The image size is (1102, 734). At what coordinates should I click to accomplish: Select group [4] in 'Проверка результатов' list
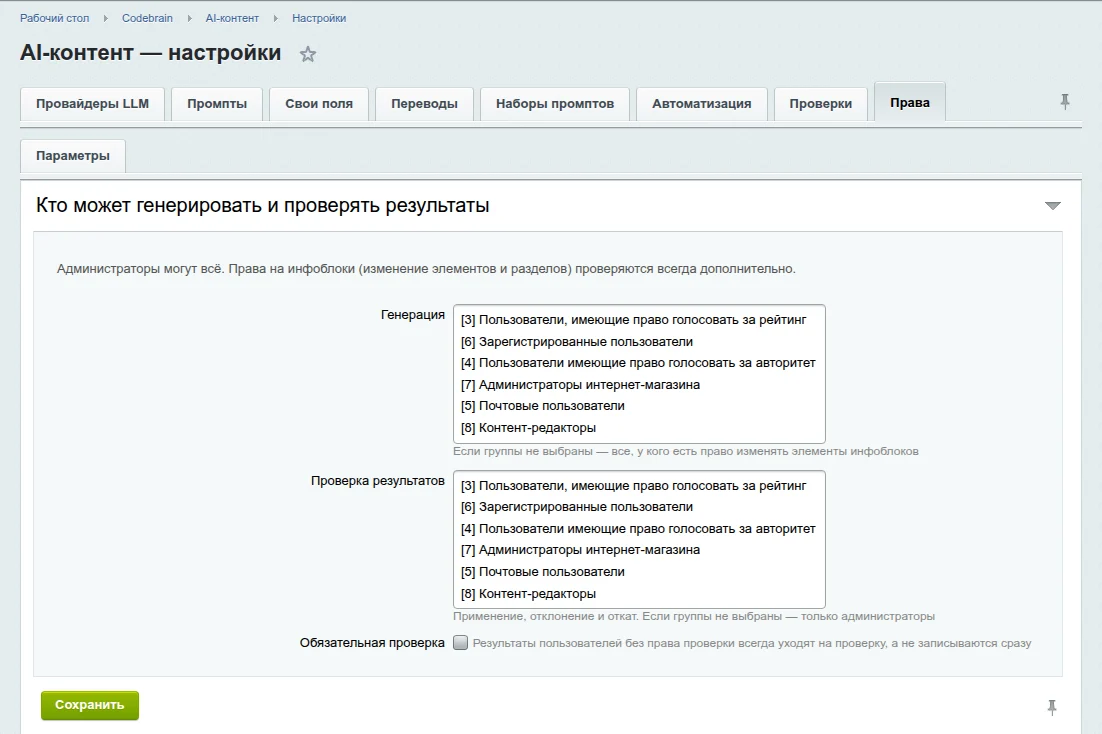pos(639,529)
